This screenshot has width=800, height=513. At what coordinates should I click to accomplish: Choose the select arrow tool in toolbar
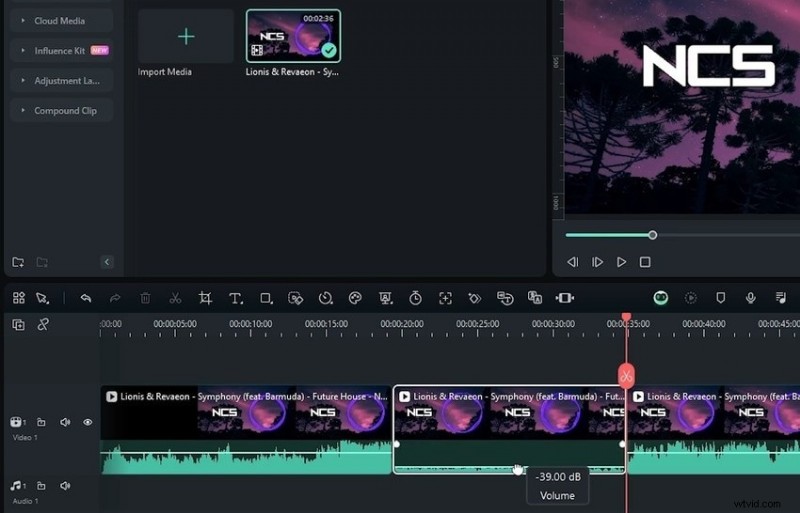42,298
